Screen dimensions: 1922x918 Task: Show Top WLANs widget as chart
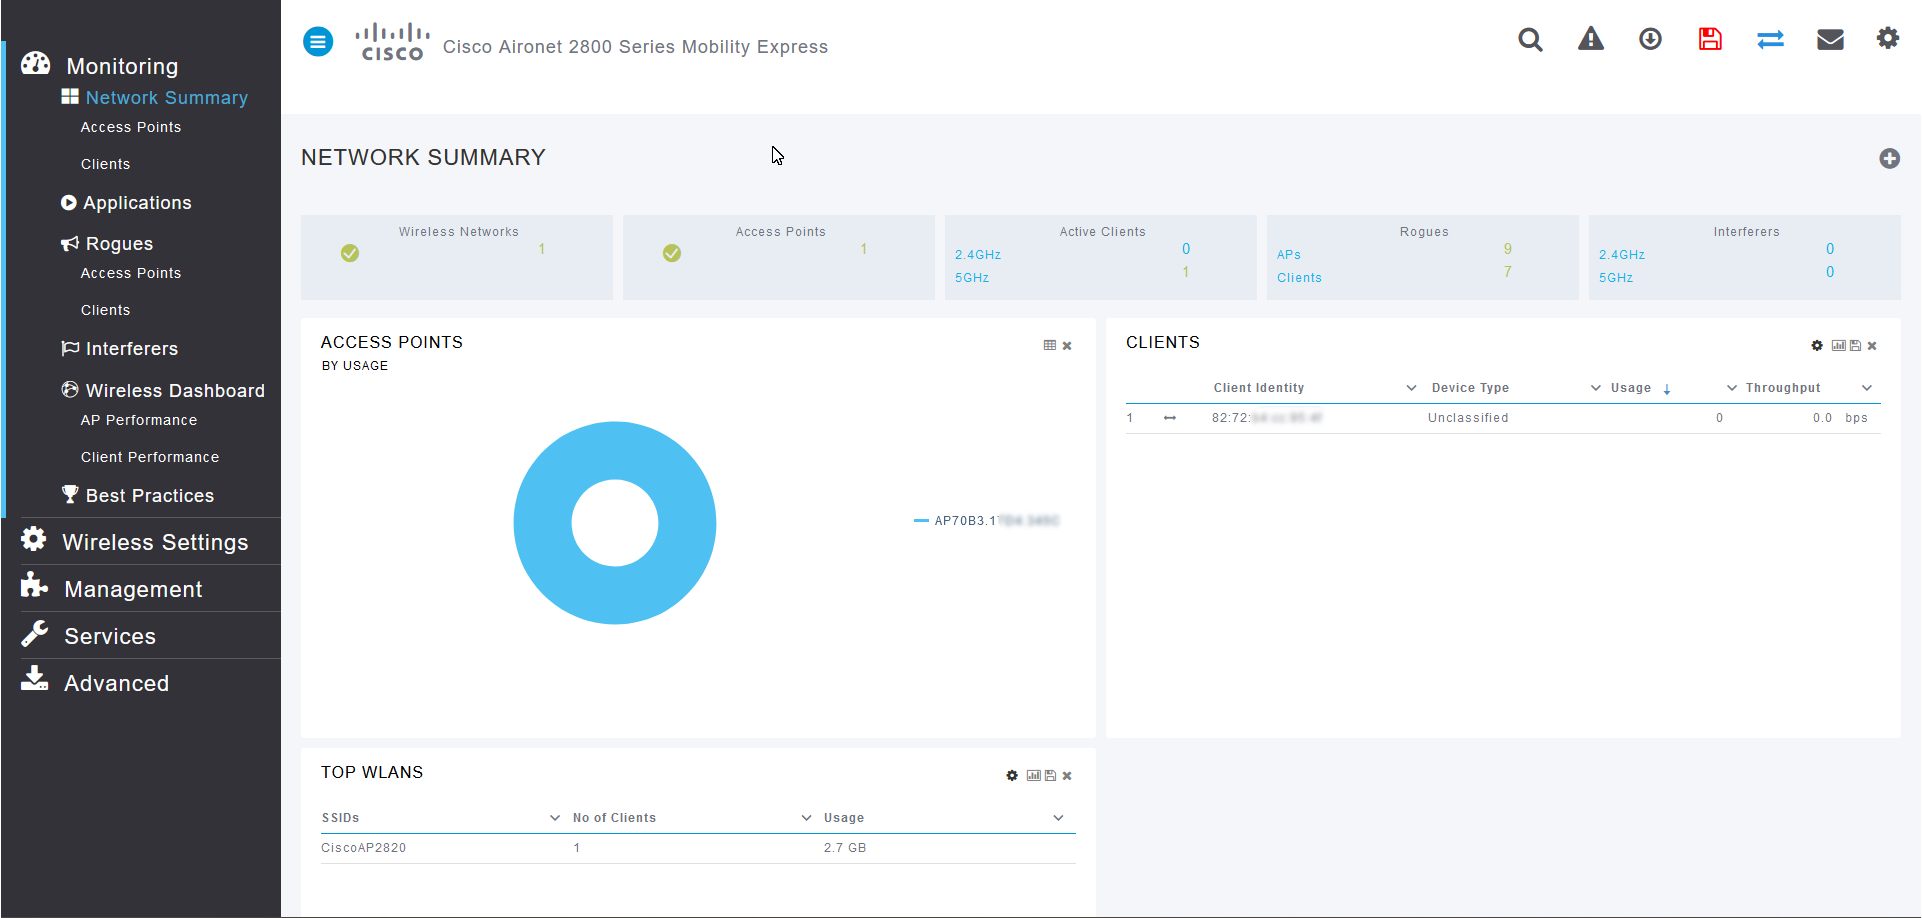click(1033, 775)
